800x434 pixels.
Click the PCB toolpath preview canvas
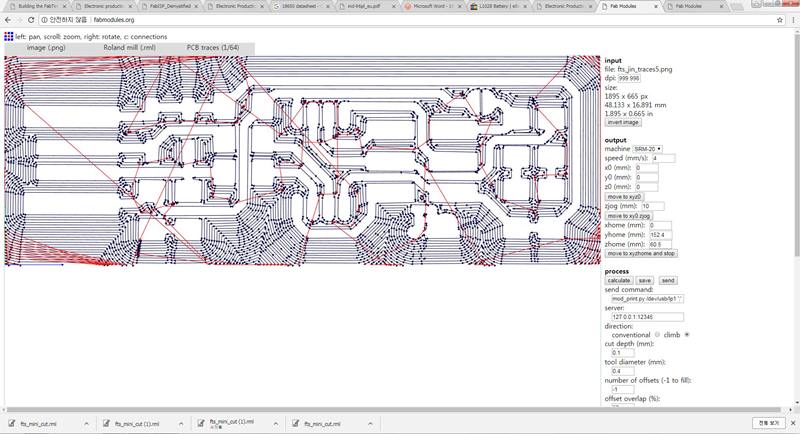coord(303,160)
